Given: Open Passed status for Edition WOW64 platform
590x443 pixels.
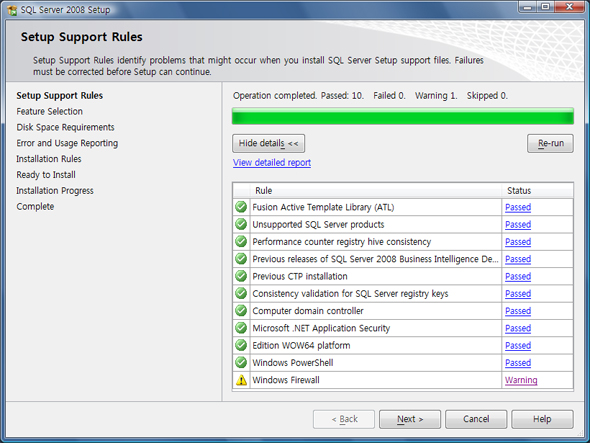Looking at the screenshot, I should point(518,346).
